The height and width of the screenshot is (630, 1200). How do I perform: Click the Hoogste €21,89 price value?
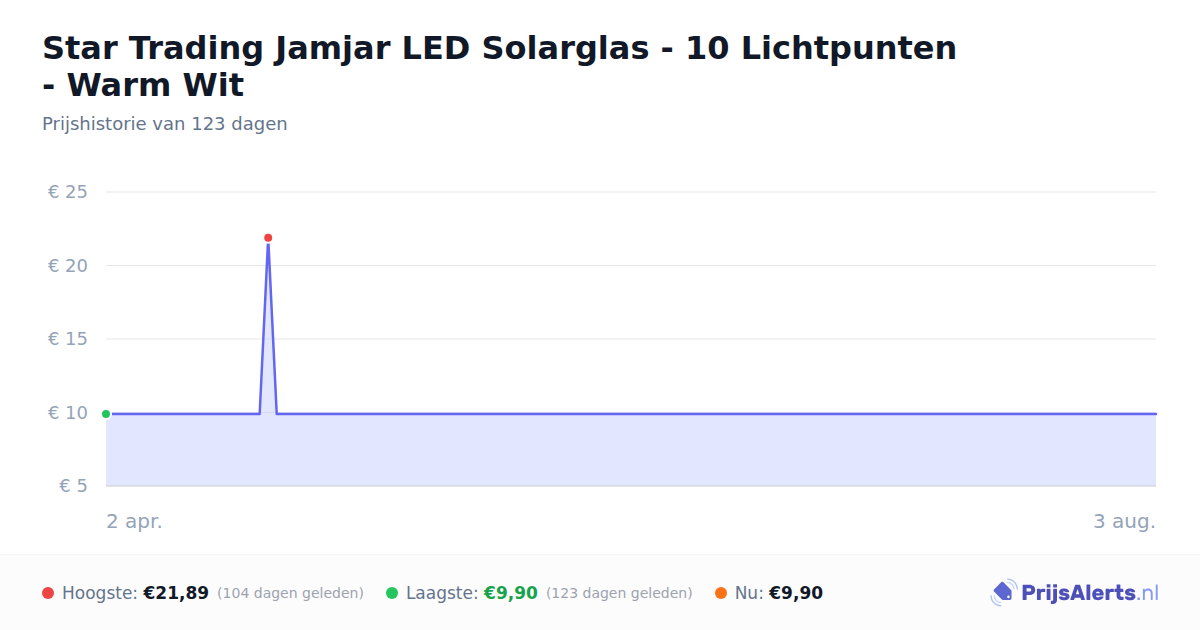176,593
